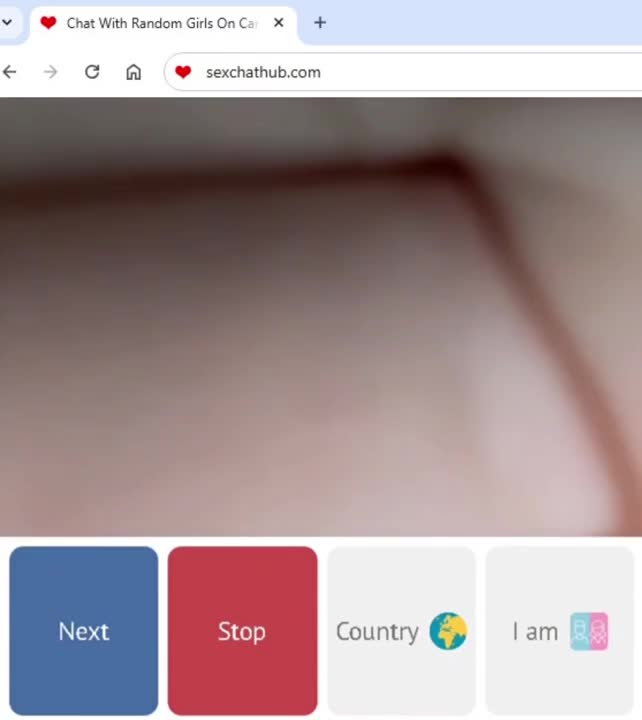The height and width of the screenshot is (720, 642).
Task: Open the Country selector
Action: click(401, 631)
